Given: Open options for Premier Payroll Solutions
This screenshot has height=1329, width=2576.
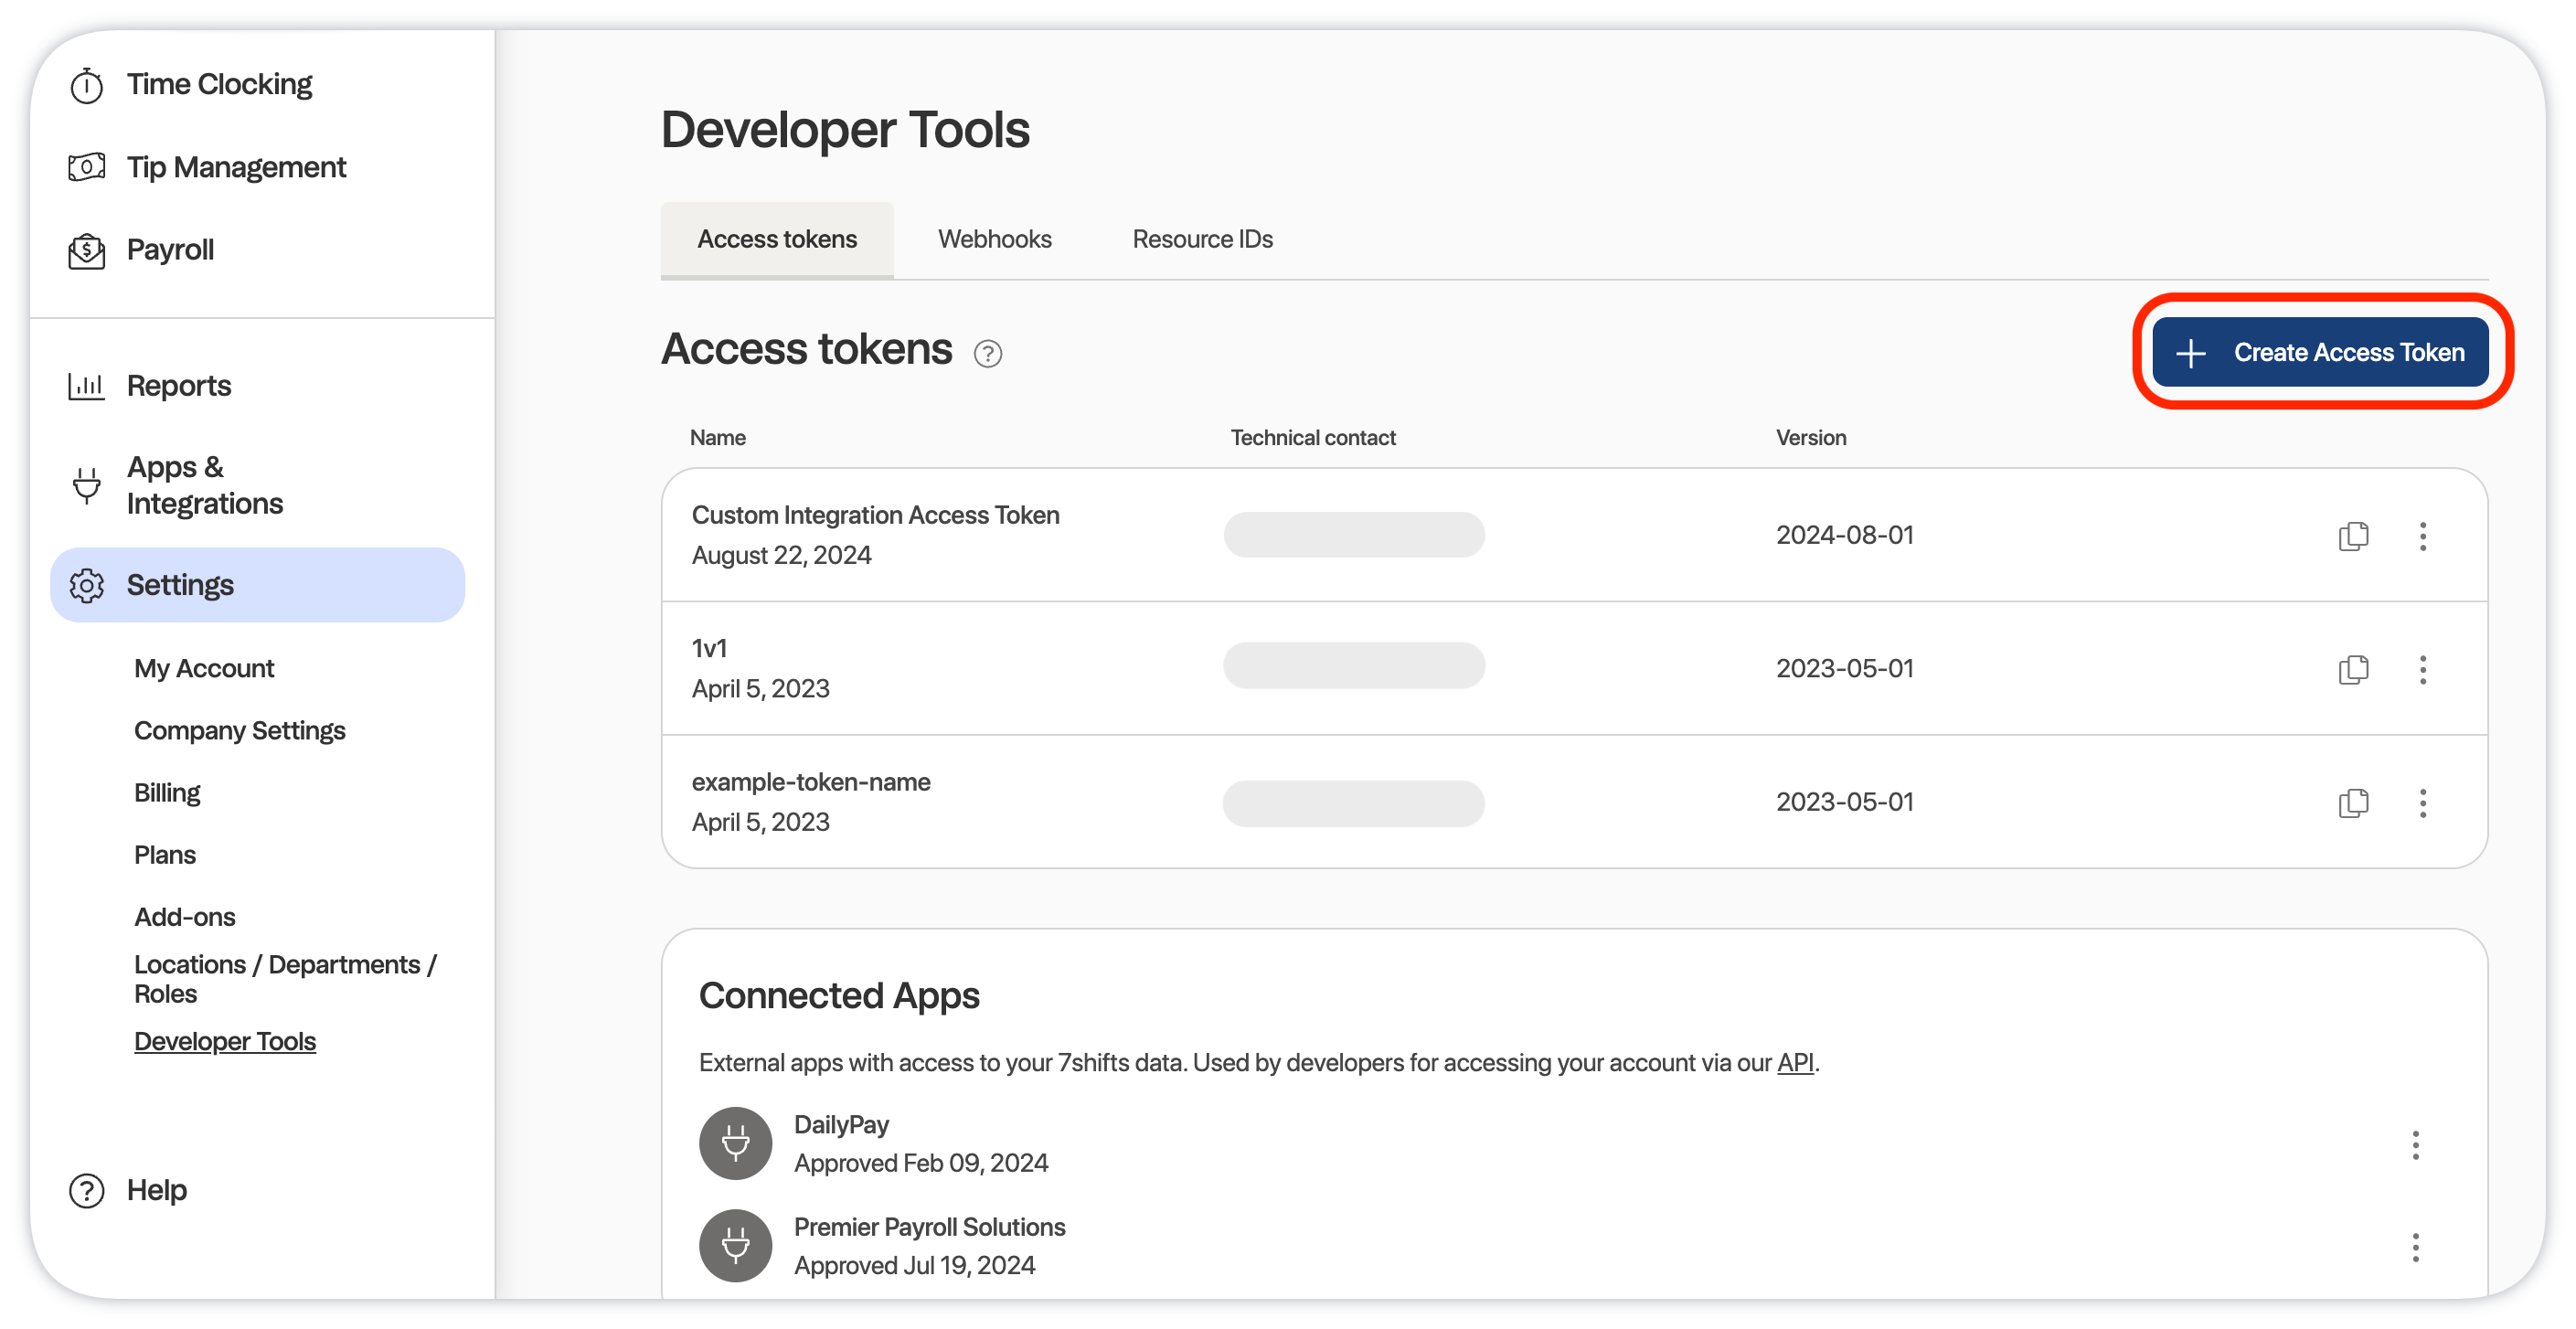Looking at the screenshot, I should (x=2415, y=1247).
